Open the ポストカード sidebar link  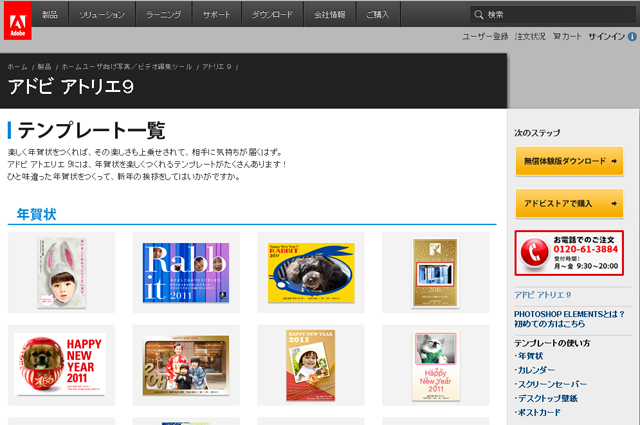[539, 412]
